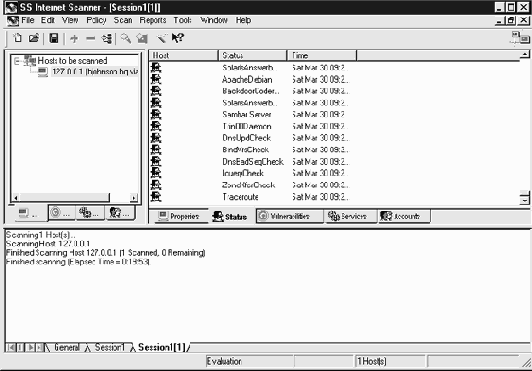Click the minus Remove host toolbar icon
The width and height of the screenshot is (532, 371).
pos(90,39)
